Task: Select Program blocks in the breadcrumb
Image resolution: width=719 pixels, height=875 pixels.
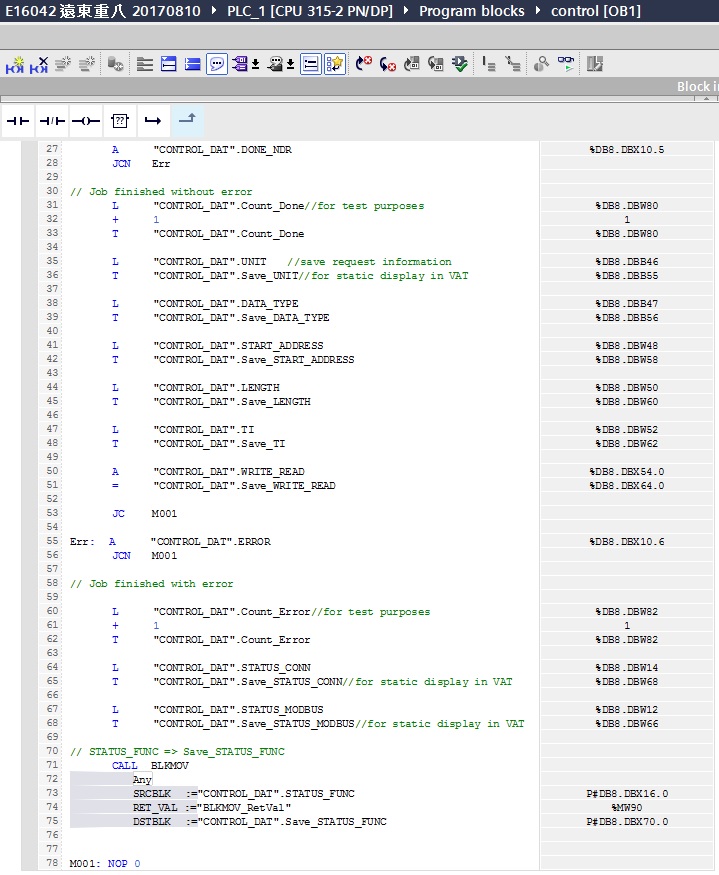Action: tap(471, 12)
